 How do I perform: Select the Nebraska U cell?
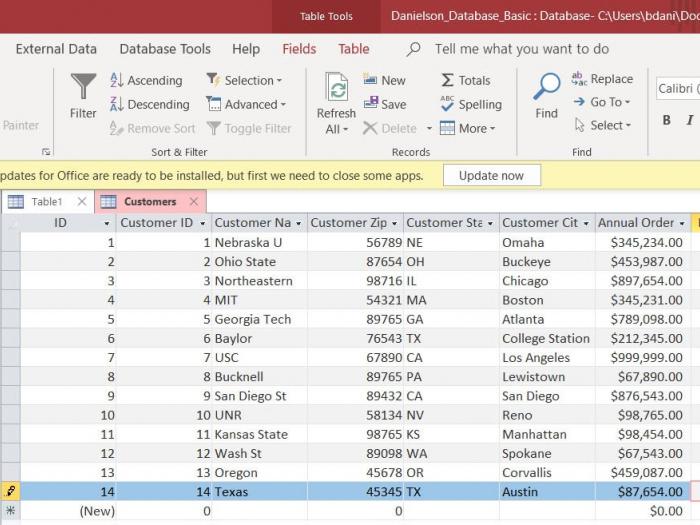[x=260, y=242]
